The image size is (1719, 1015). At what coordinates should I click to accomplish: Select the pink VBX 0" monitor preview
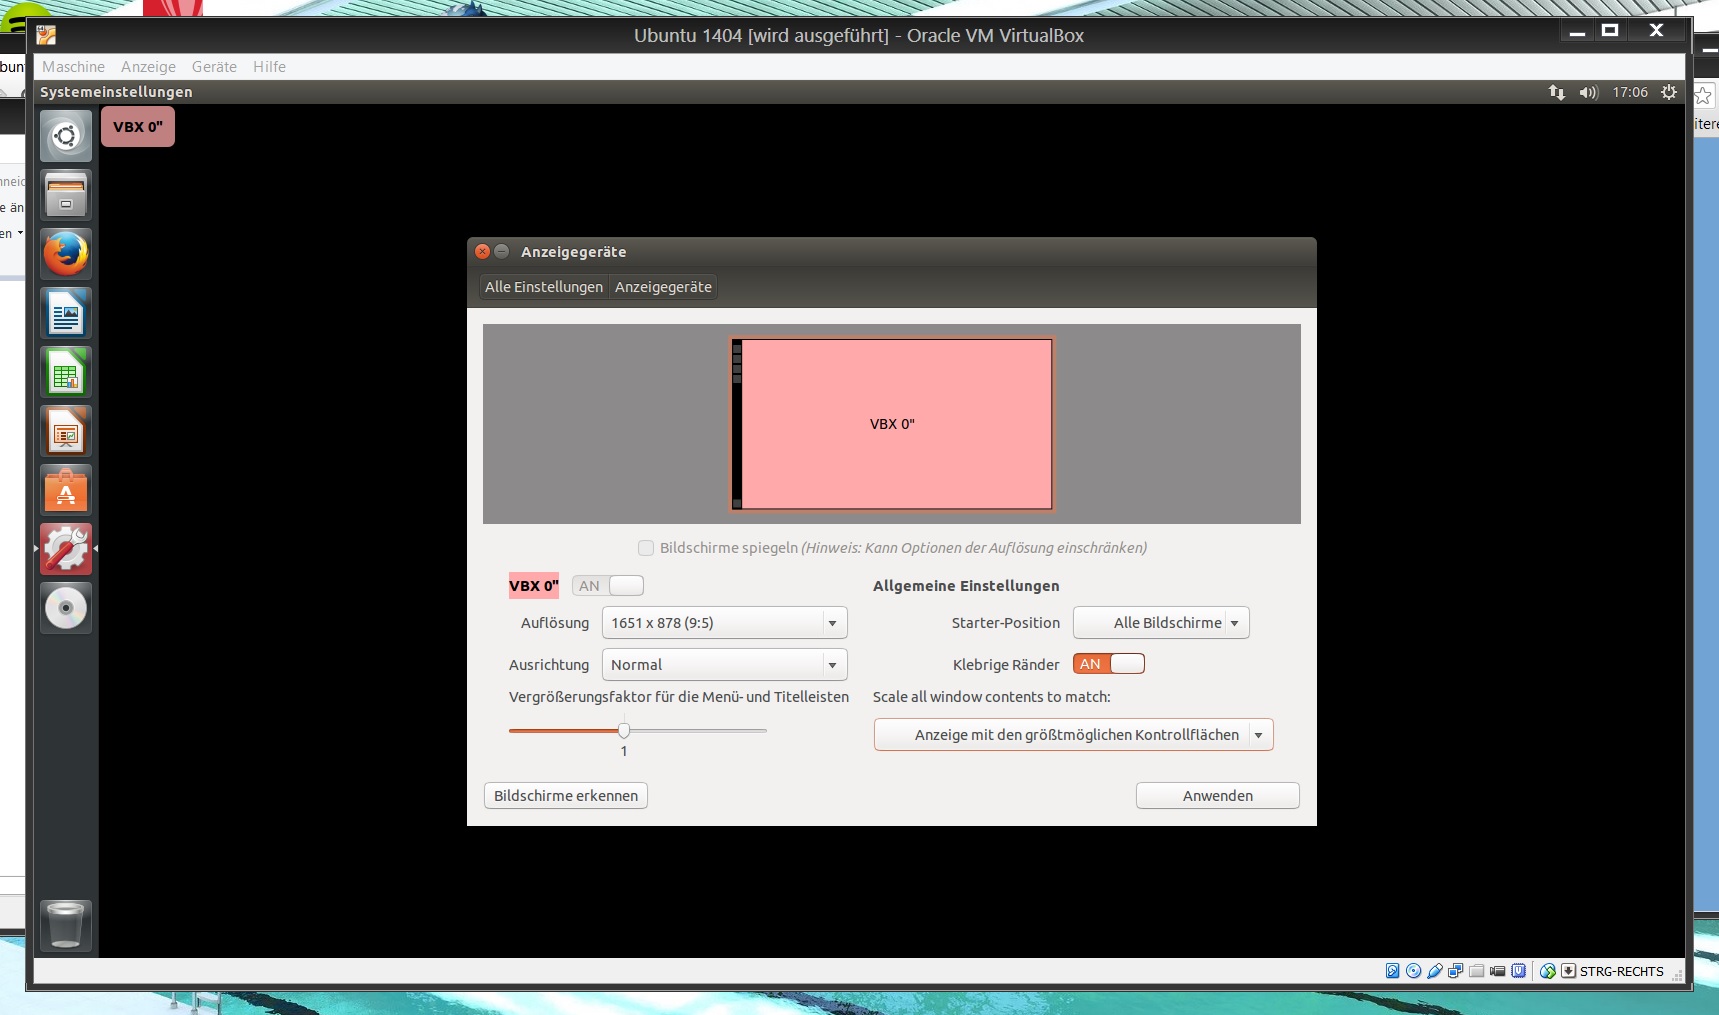pyautogui.click(x=891, y=424)
